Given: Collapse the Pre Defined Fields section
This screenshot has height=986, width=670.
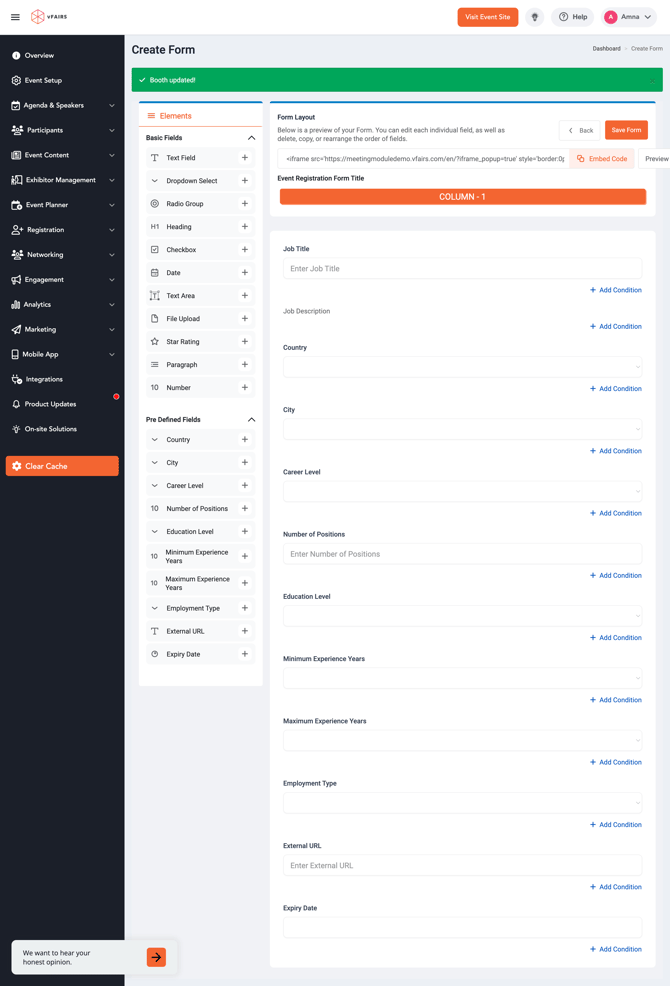Looking at the screenshot, I should (x=251, y=420).
